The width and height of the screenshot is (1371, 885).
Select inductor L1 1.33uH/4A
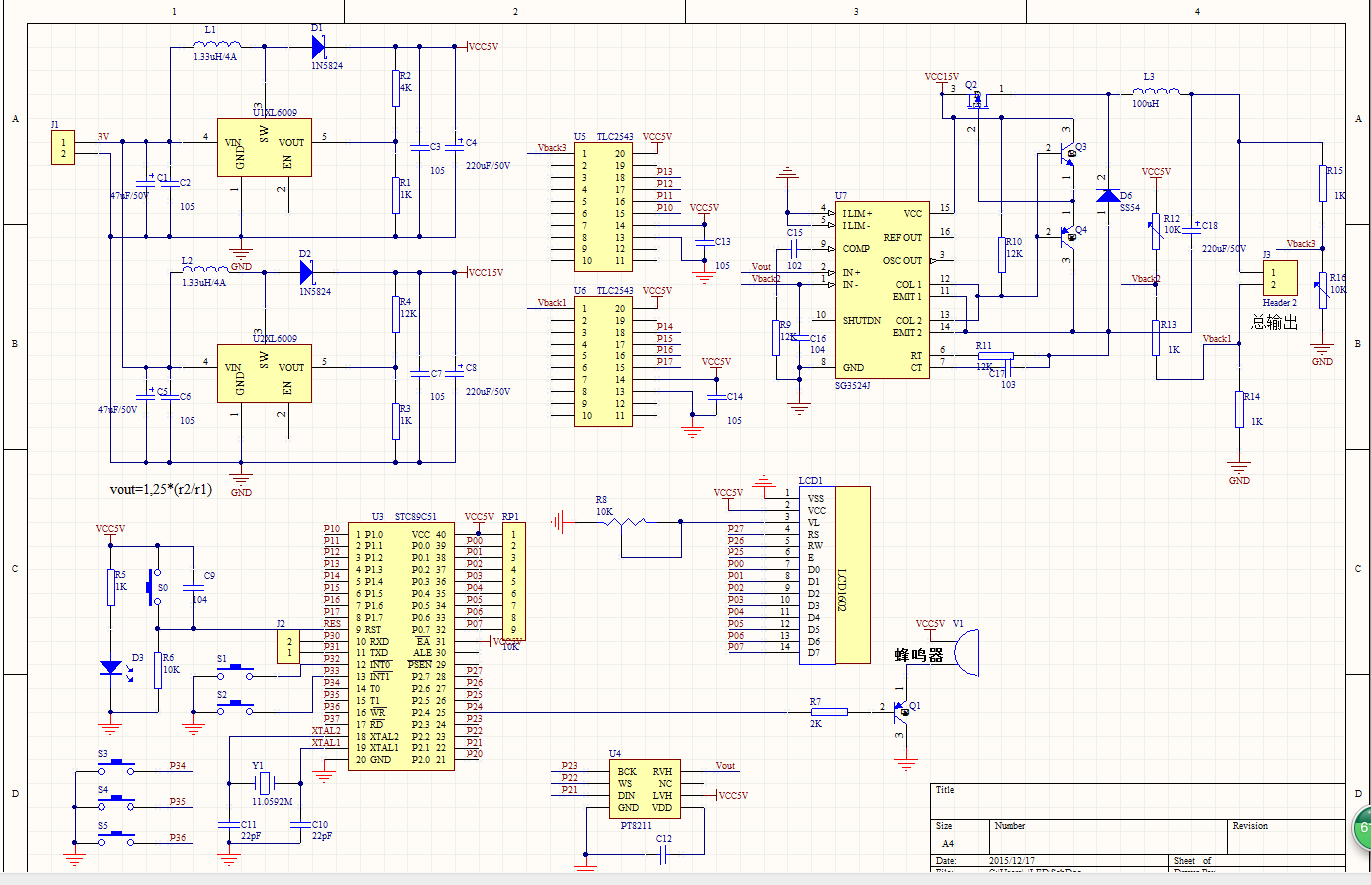point(217,44)
